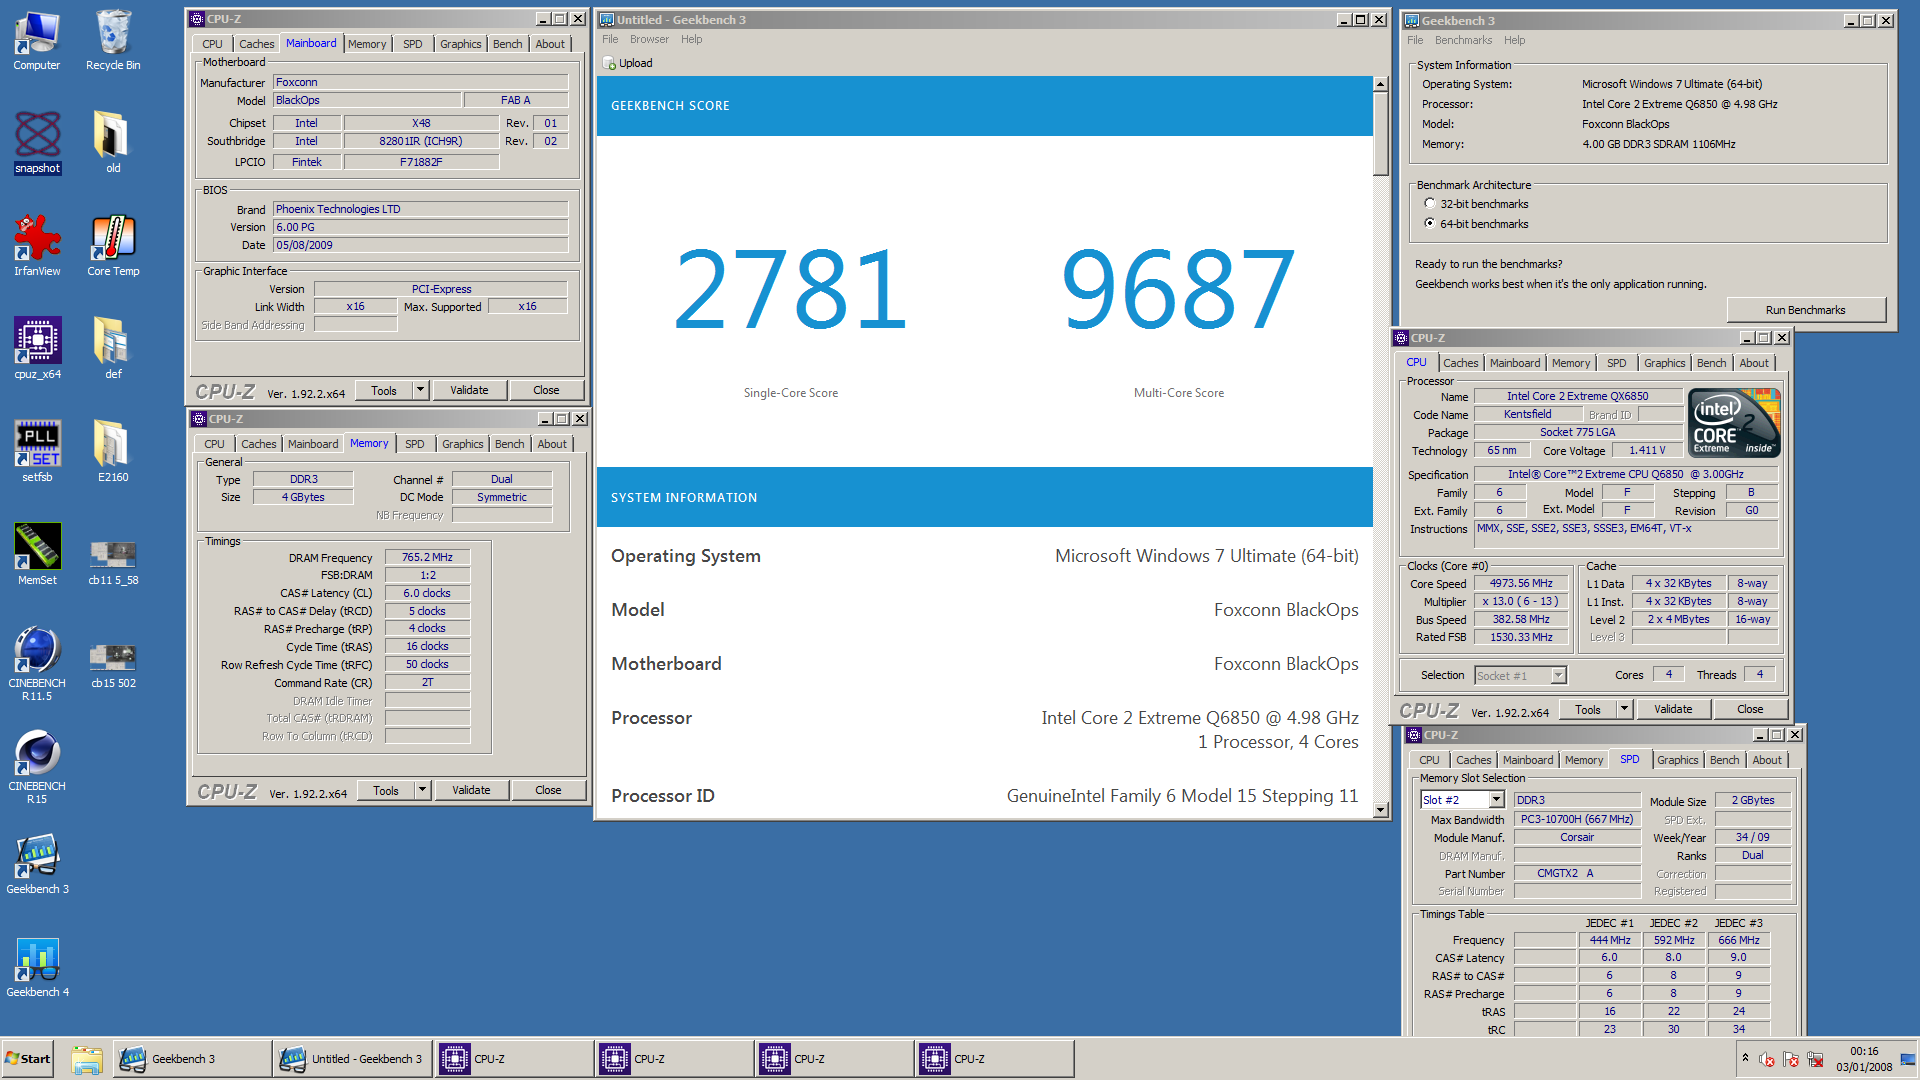Switch to Bench tab in Memory CPU-Z window
The height and width of the screenshot is (1080, 1920).
[x=509, y=444]
